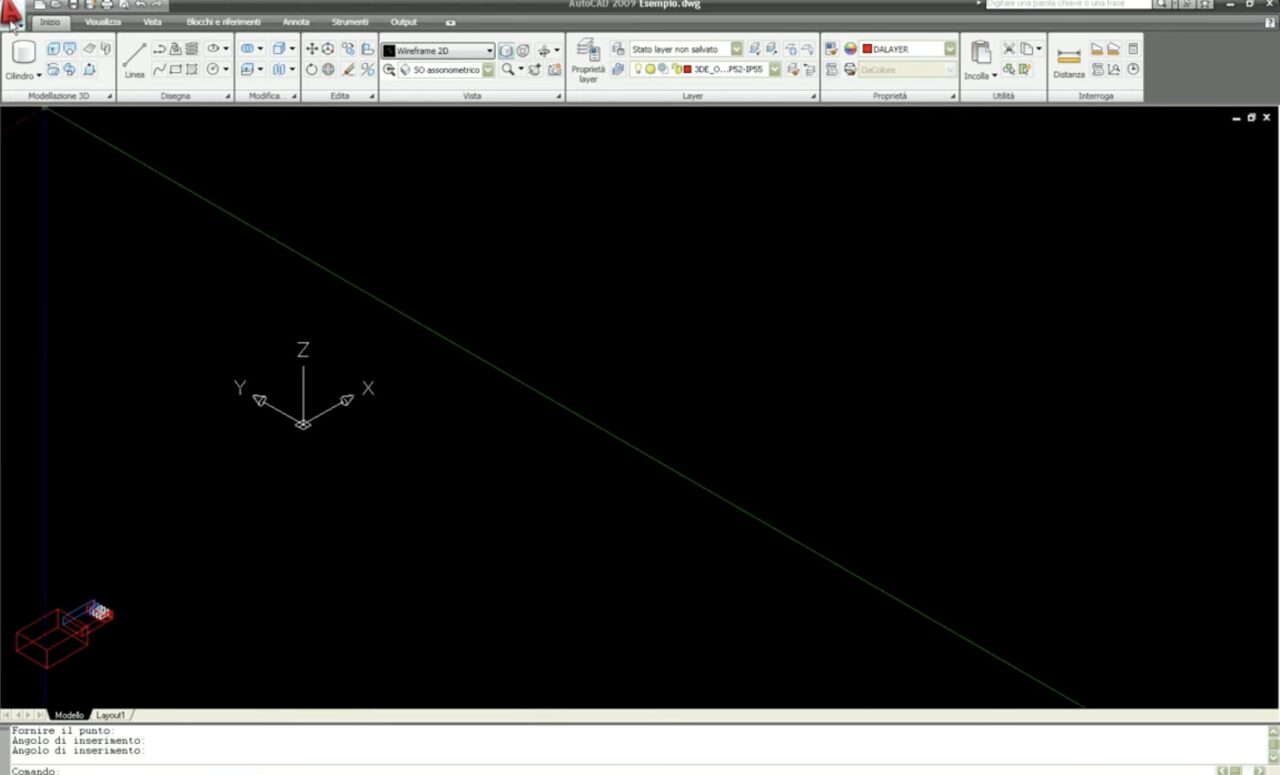Open the DALAYER color dropdown
This screenshot has width=1280, height=775.
coord(949,49)
